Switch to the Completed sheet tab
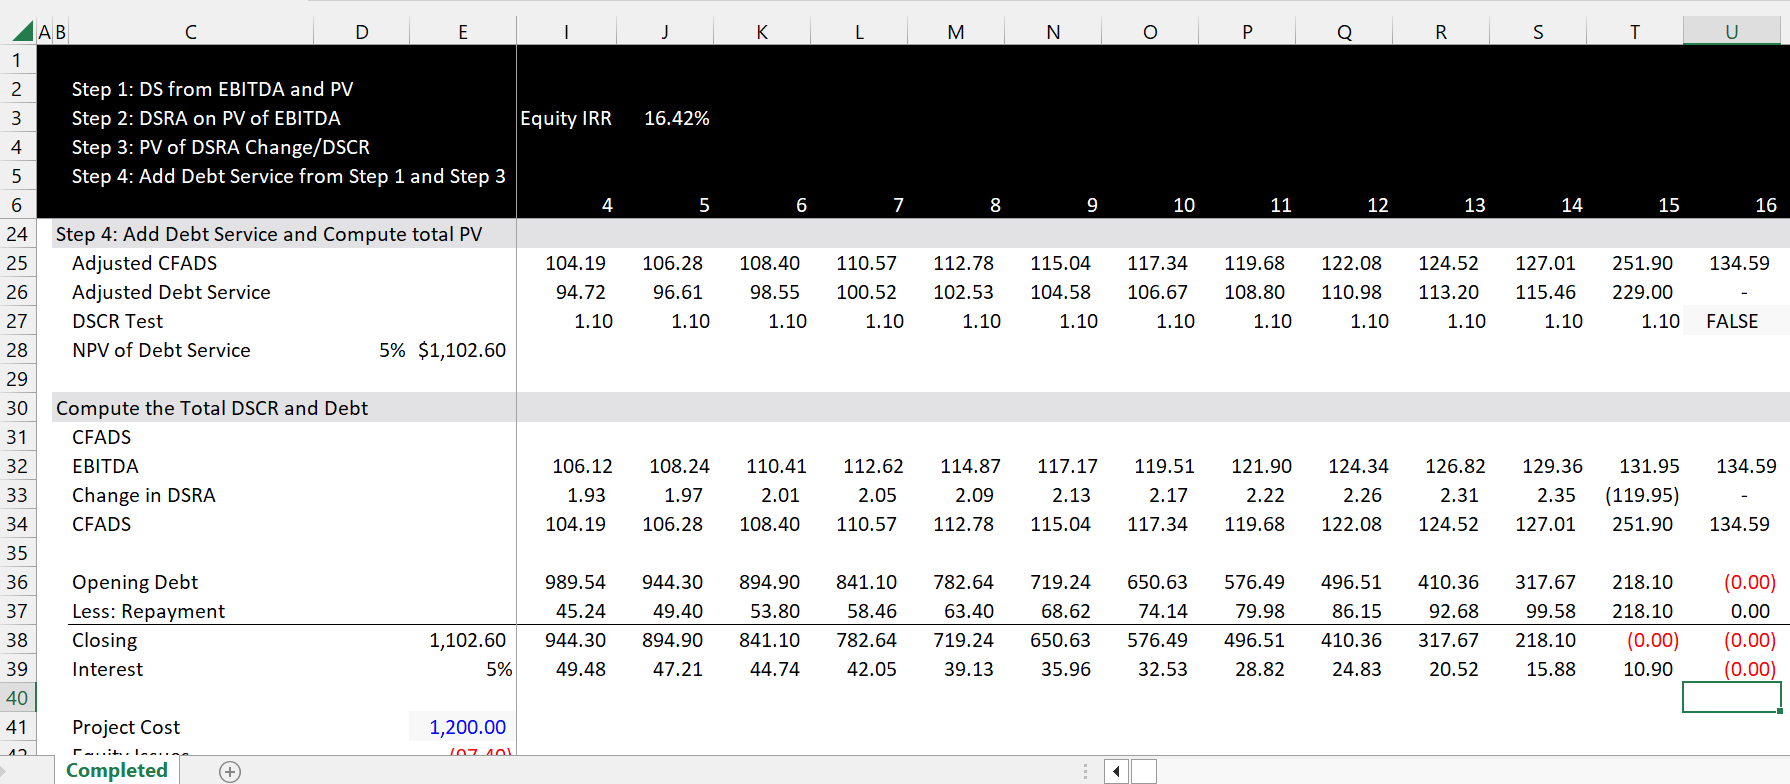 [x=117, y=770]
